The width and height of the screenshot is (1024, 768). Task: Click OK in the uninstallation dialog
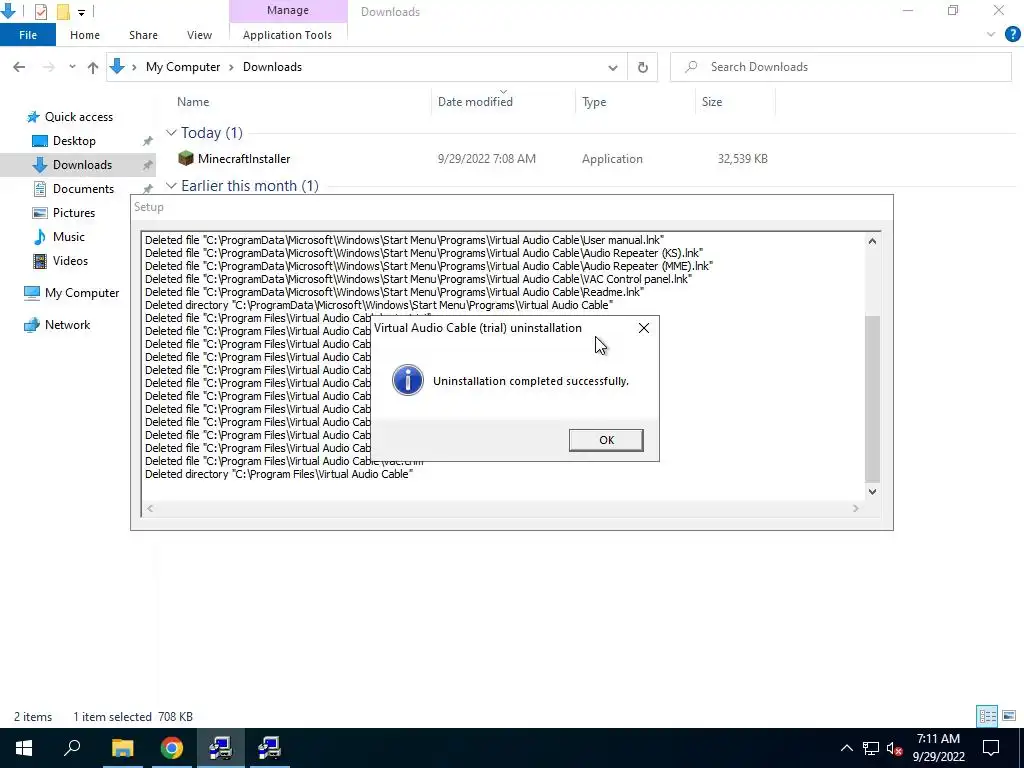coord(606,440)
